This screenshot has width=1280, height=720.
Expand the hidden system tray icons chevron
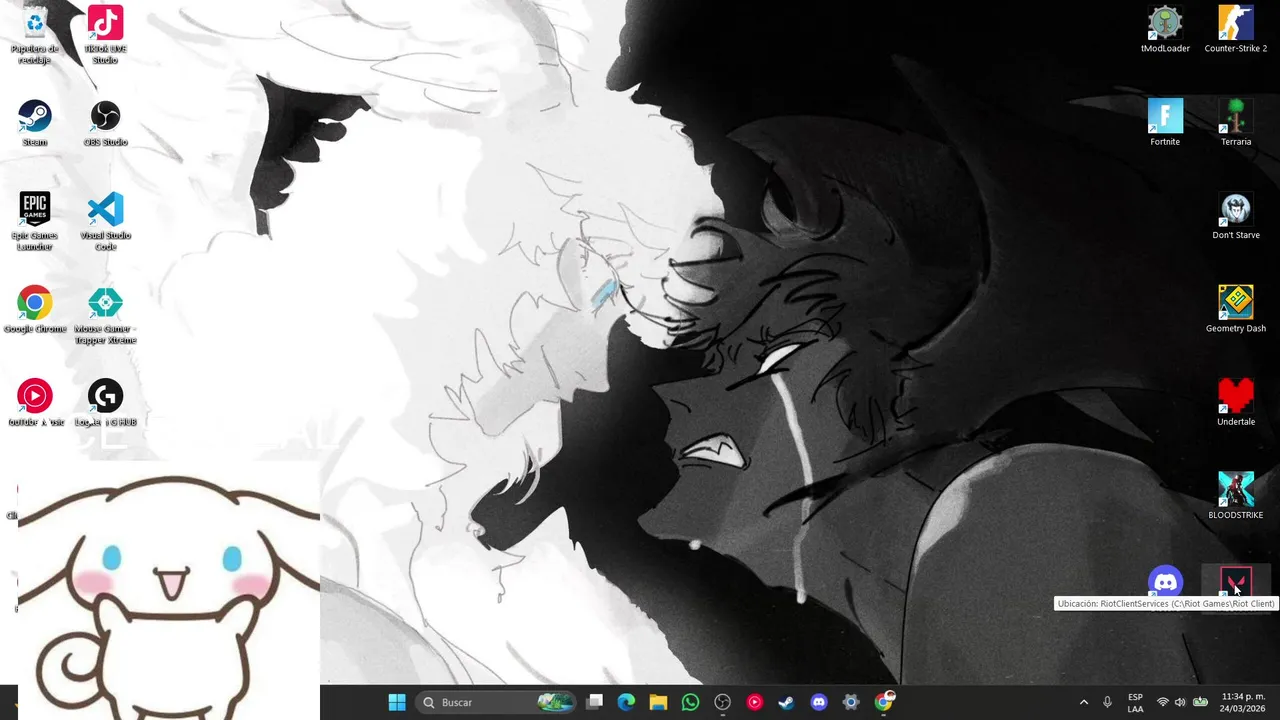tap(1083, 702)
